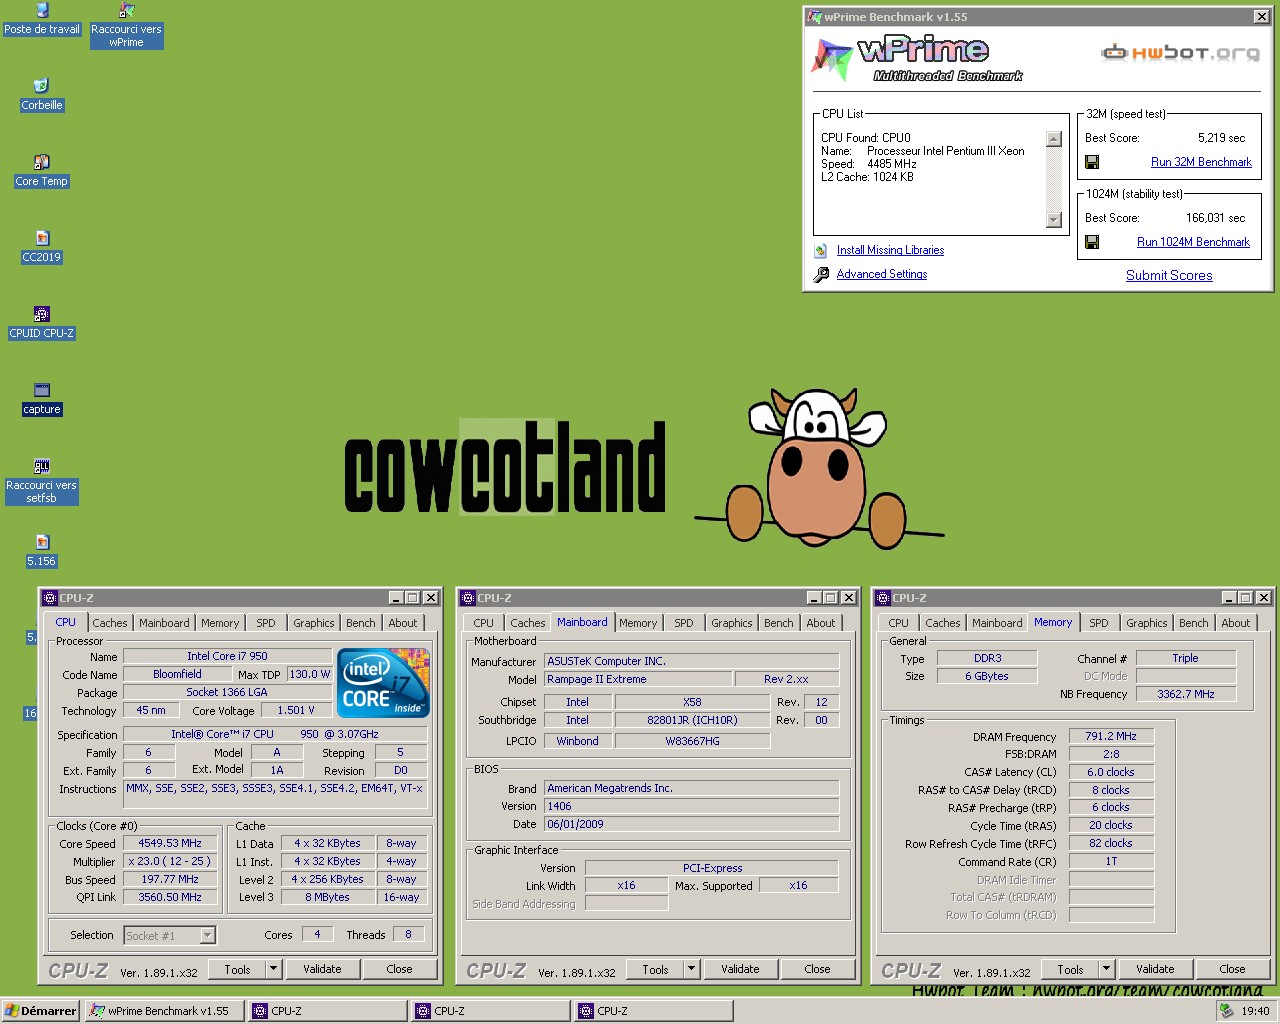Run the 1024M Benchmark link
Viewport: 1280px width, 1024px height.
[x=1193, y=242]
